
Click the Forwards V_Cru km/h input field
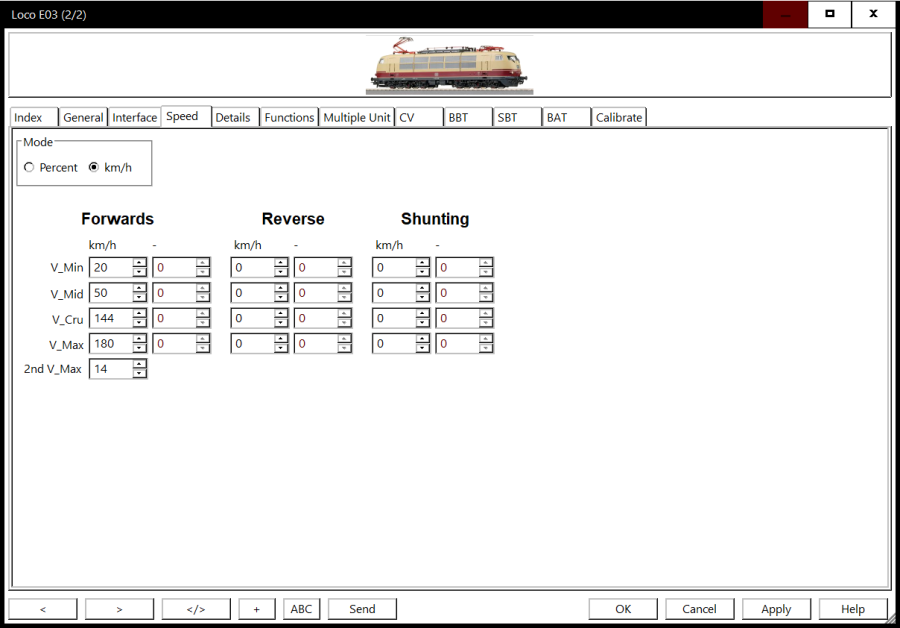click(x=110, y=319)
